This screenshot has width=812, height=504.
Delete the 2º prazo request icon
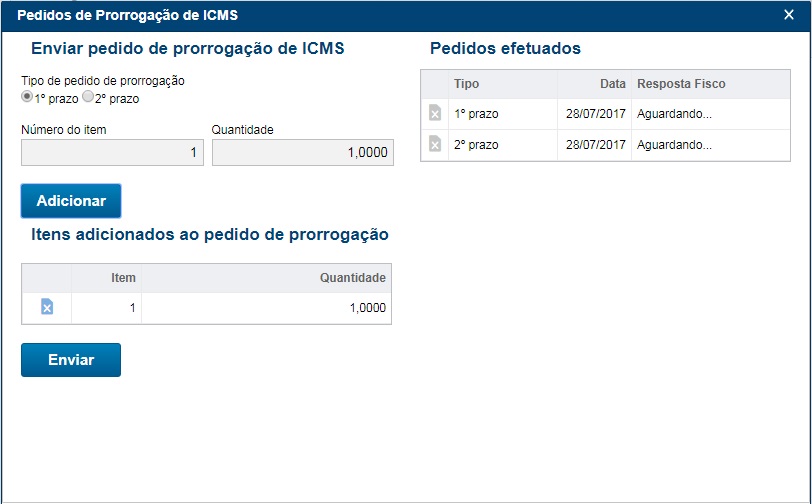click(x=435, y=145)
